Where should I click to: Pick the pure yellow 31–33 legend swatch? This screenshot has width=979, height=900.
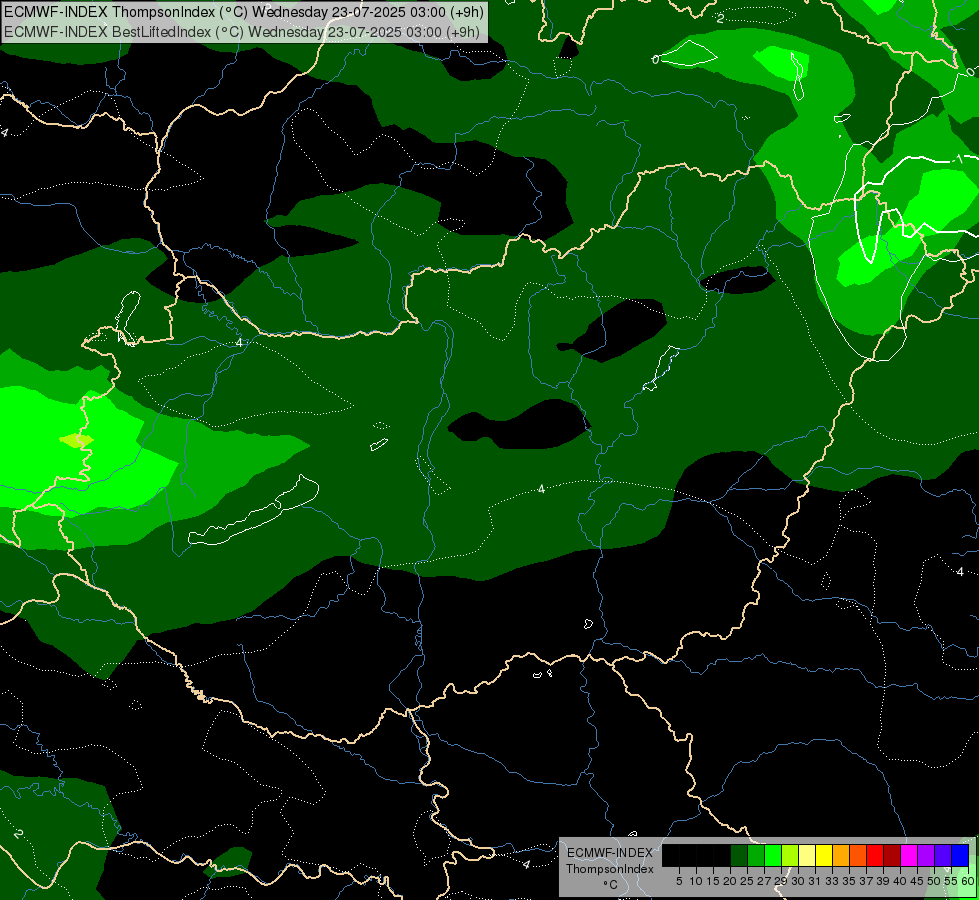click(824, 855)
